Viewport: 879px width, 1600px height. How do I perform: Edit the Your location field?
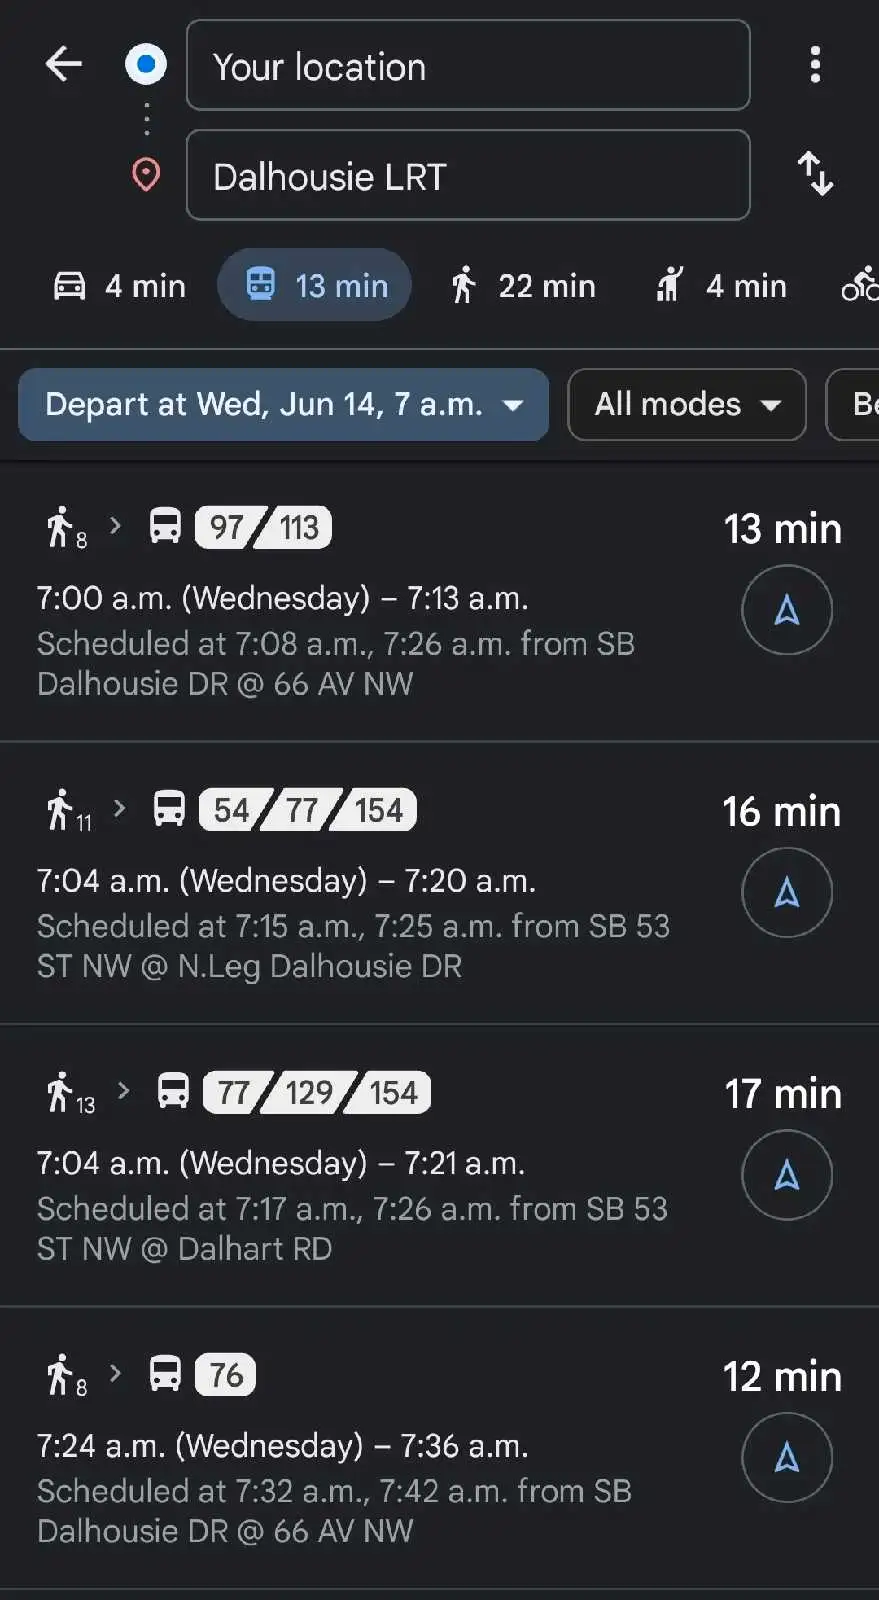point(468,65)
